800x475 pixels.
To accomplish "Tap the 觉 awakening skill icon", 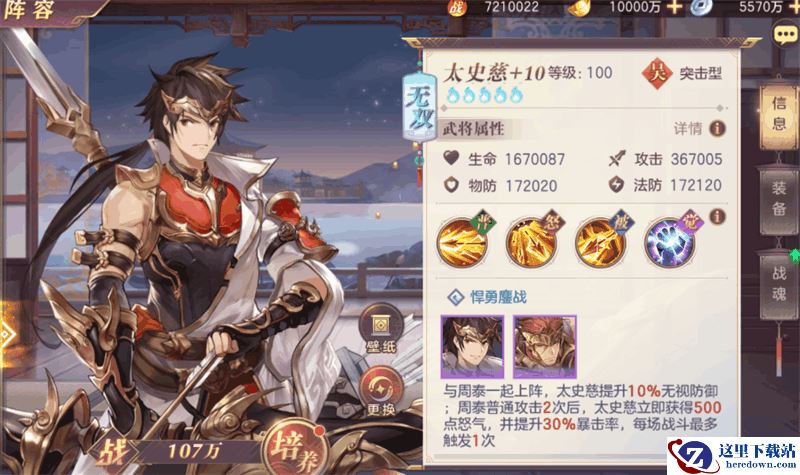I will [x=670, y=241].
